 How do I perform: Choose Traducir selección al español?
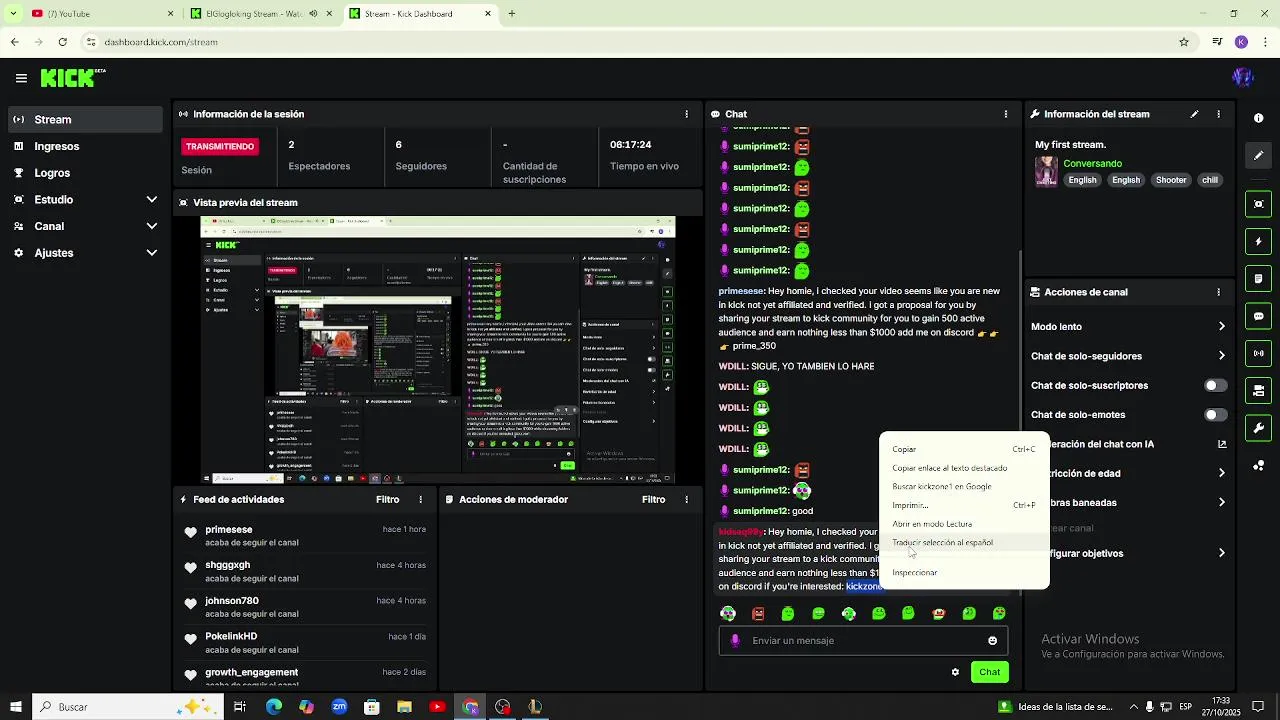point(964,542)
